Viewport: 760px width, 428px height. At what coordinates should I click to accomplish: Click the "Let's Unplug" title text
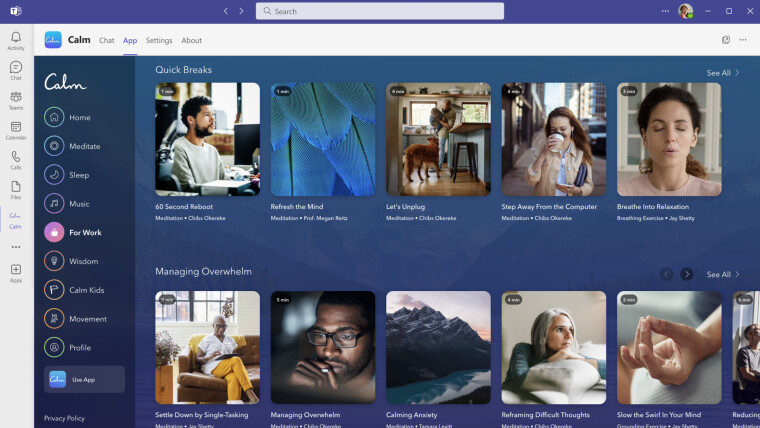coord(405,206)
